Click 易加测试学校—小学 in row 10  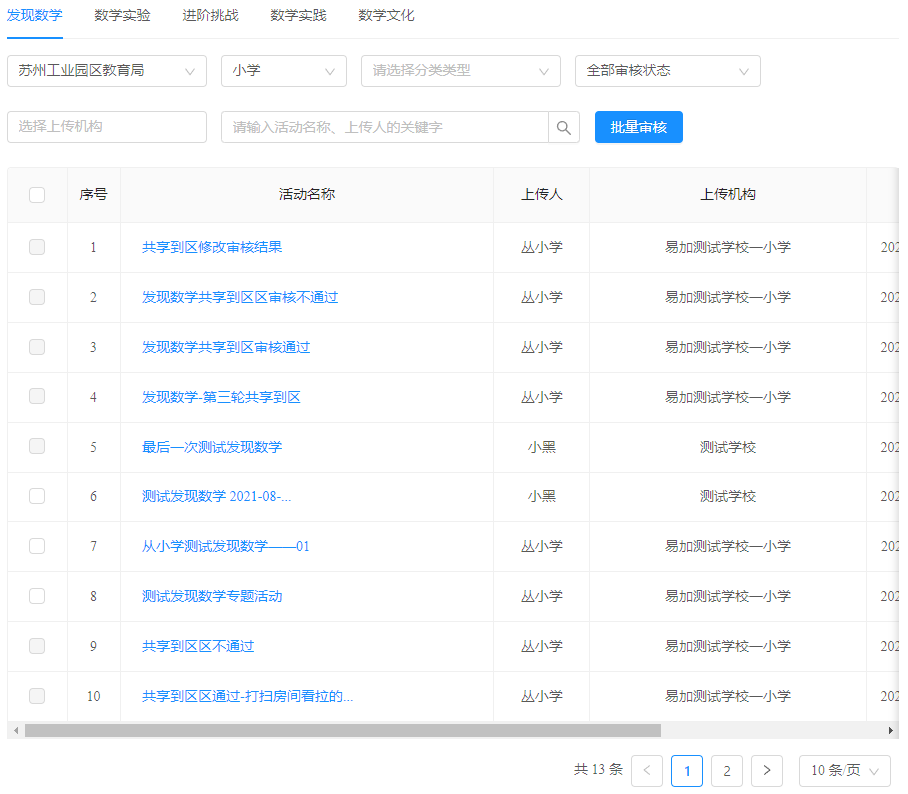[x=728, y=696]
